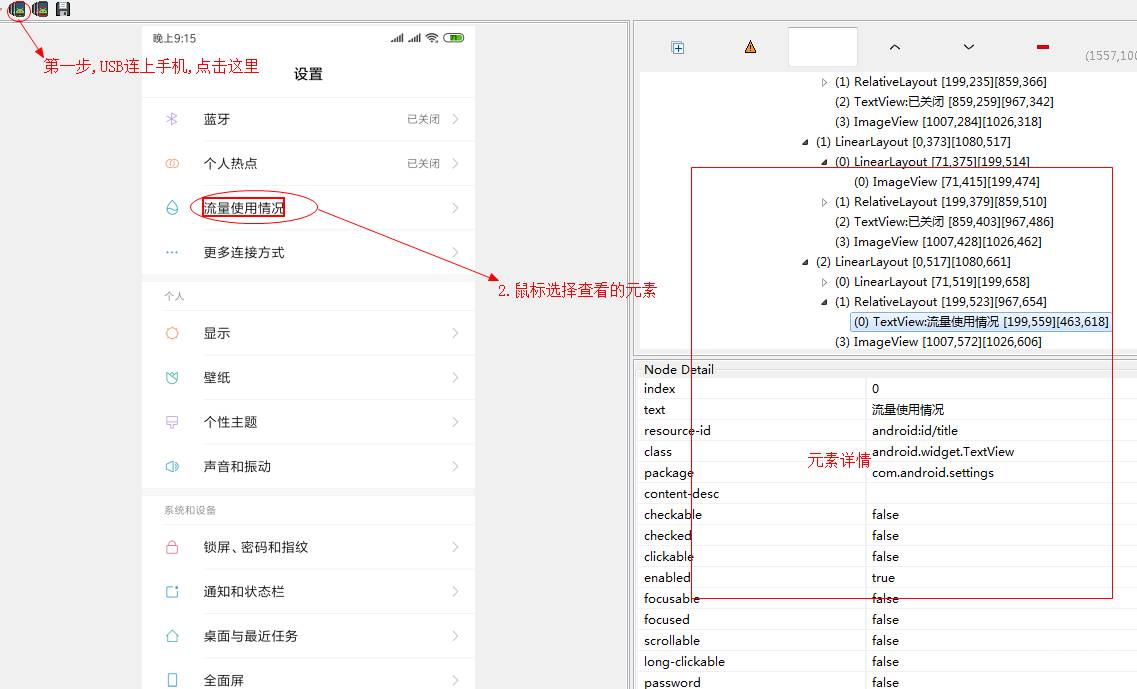Screen dimensions: 1137x689
Task: Select the 桌面与最近任务 home icon
Action: point(172,636)
